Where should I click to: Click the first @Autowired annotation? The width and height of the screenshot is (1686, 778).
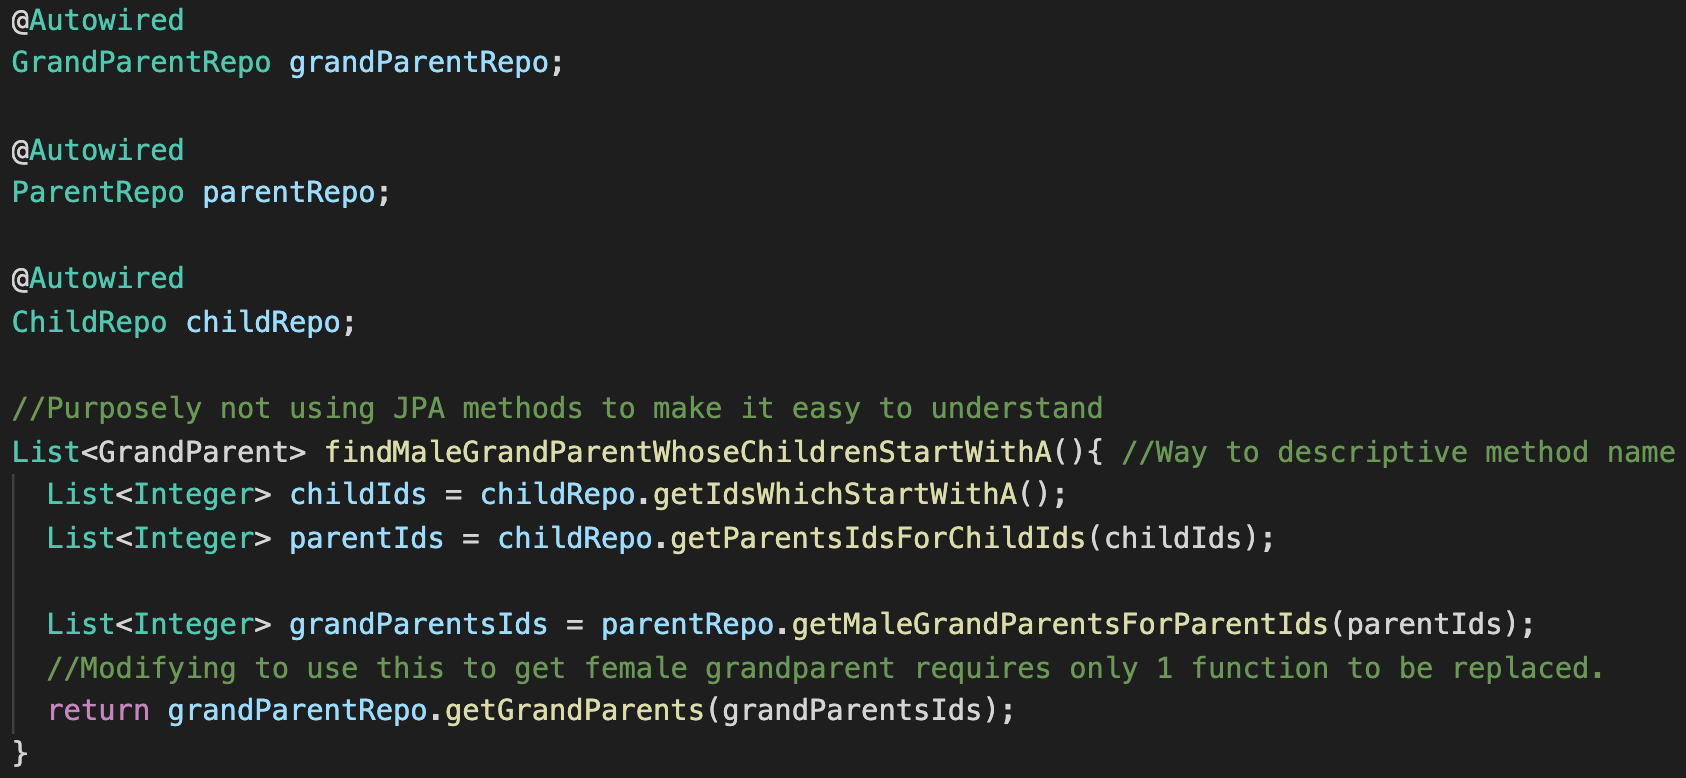tap(98, 20)
